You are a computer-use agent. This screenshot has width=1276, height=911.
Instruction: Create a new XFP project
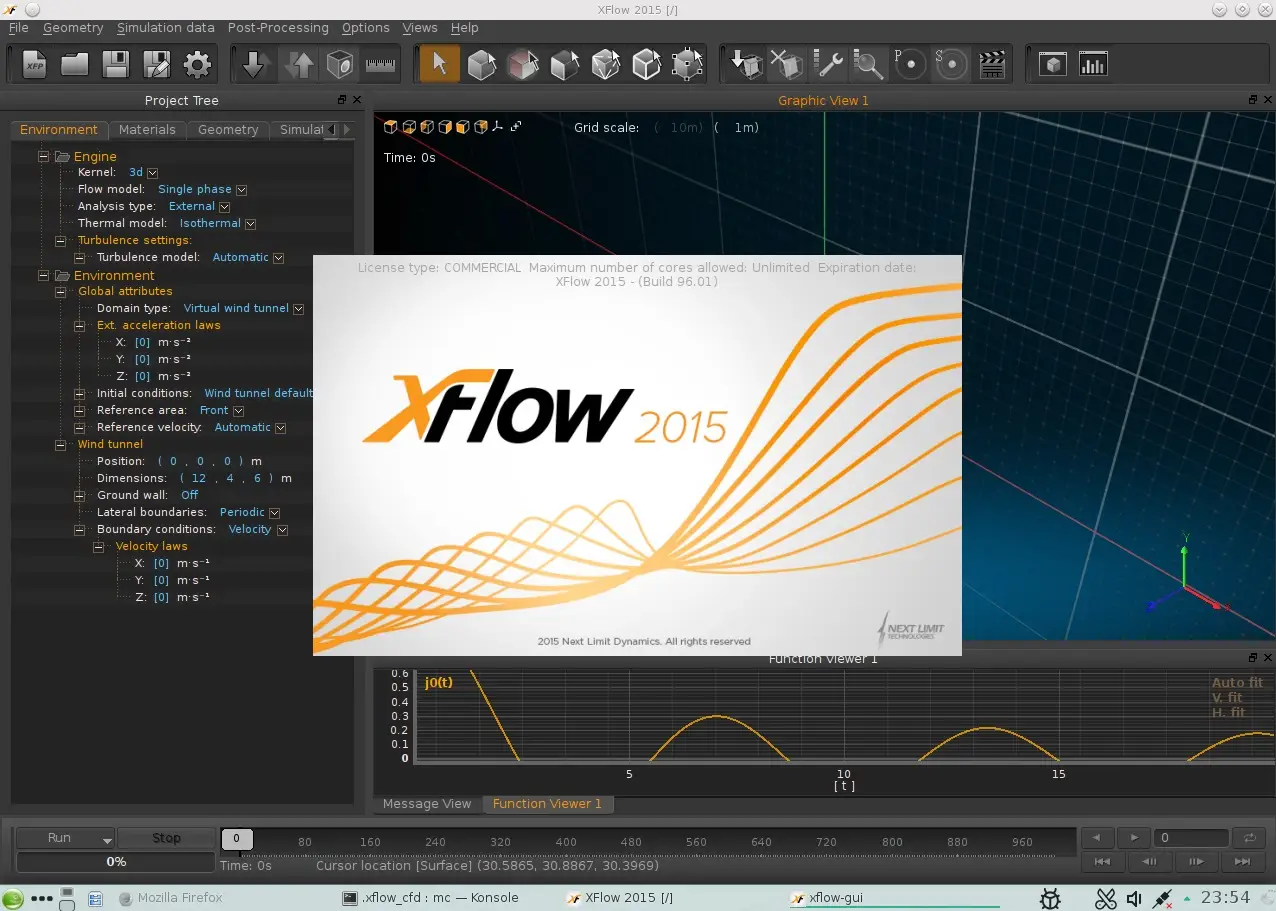35,65
